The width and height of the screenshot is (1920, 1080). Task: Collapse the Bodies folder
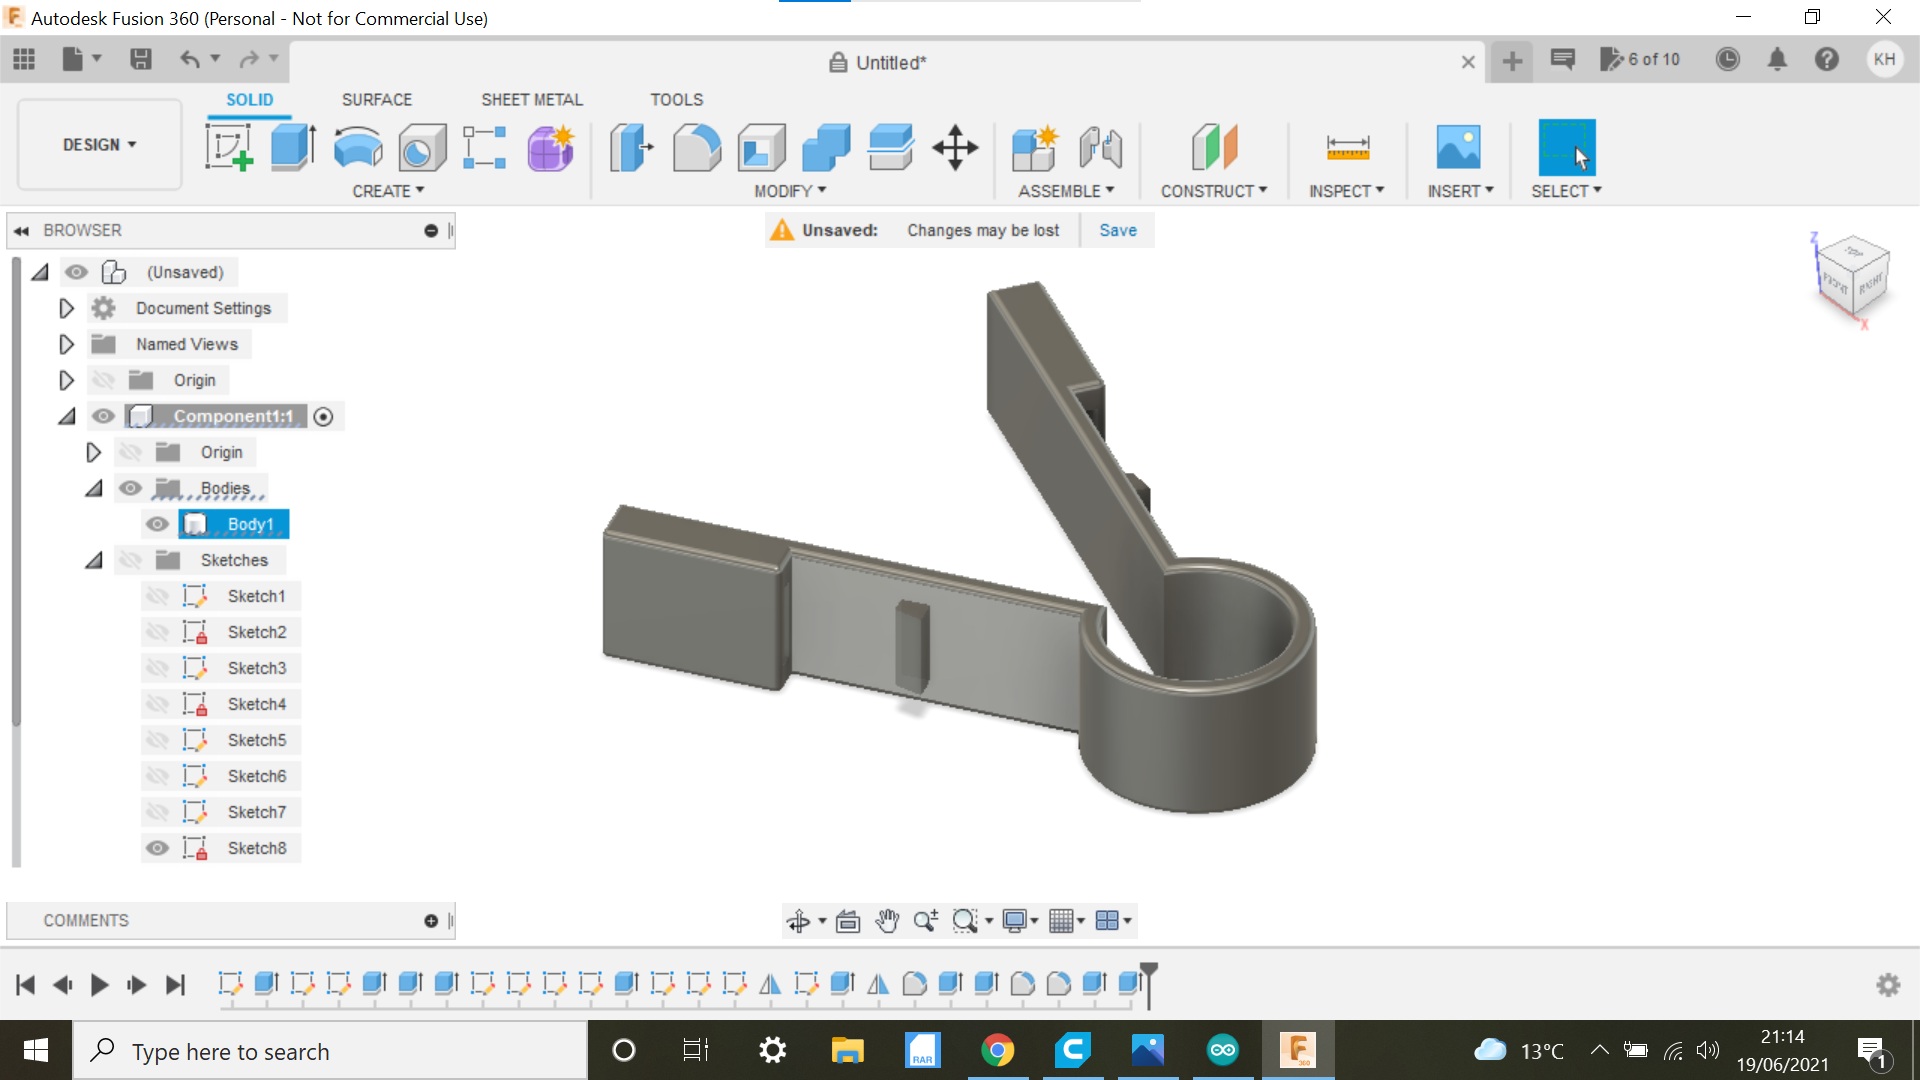click(94, 488)
